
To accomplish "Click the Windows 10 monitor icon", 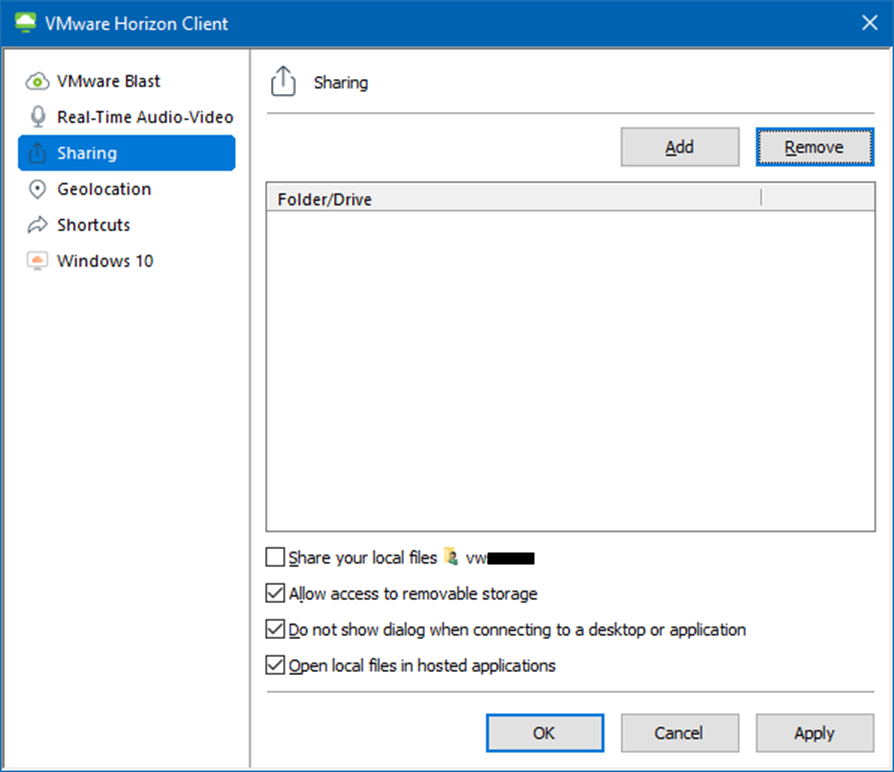I will point(37,261).
